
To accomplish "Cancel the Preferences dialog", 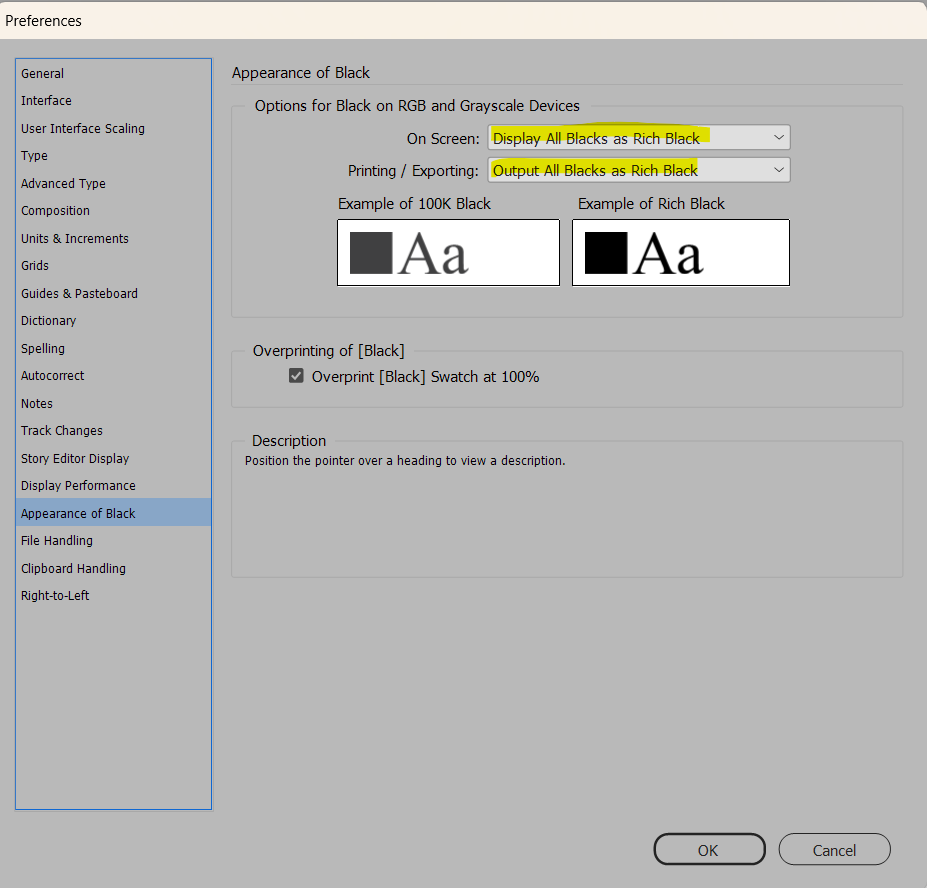I will point(834,850).
